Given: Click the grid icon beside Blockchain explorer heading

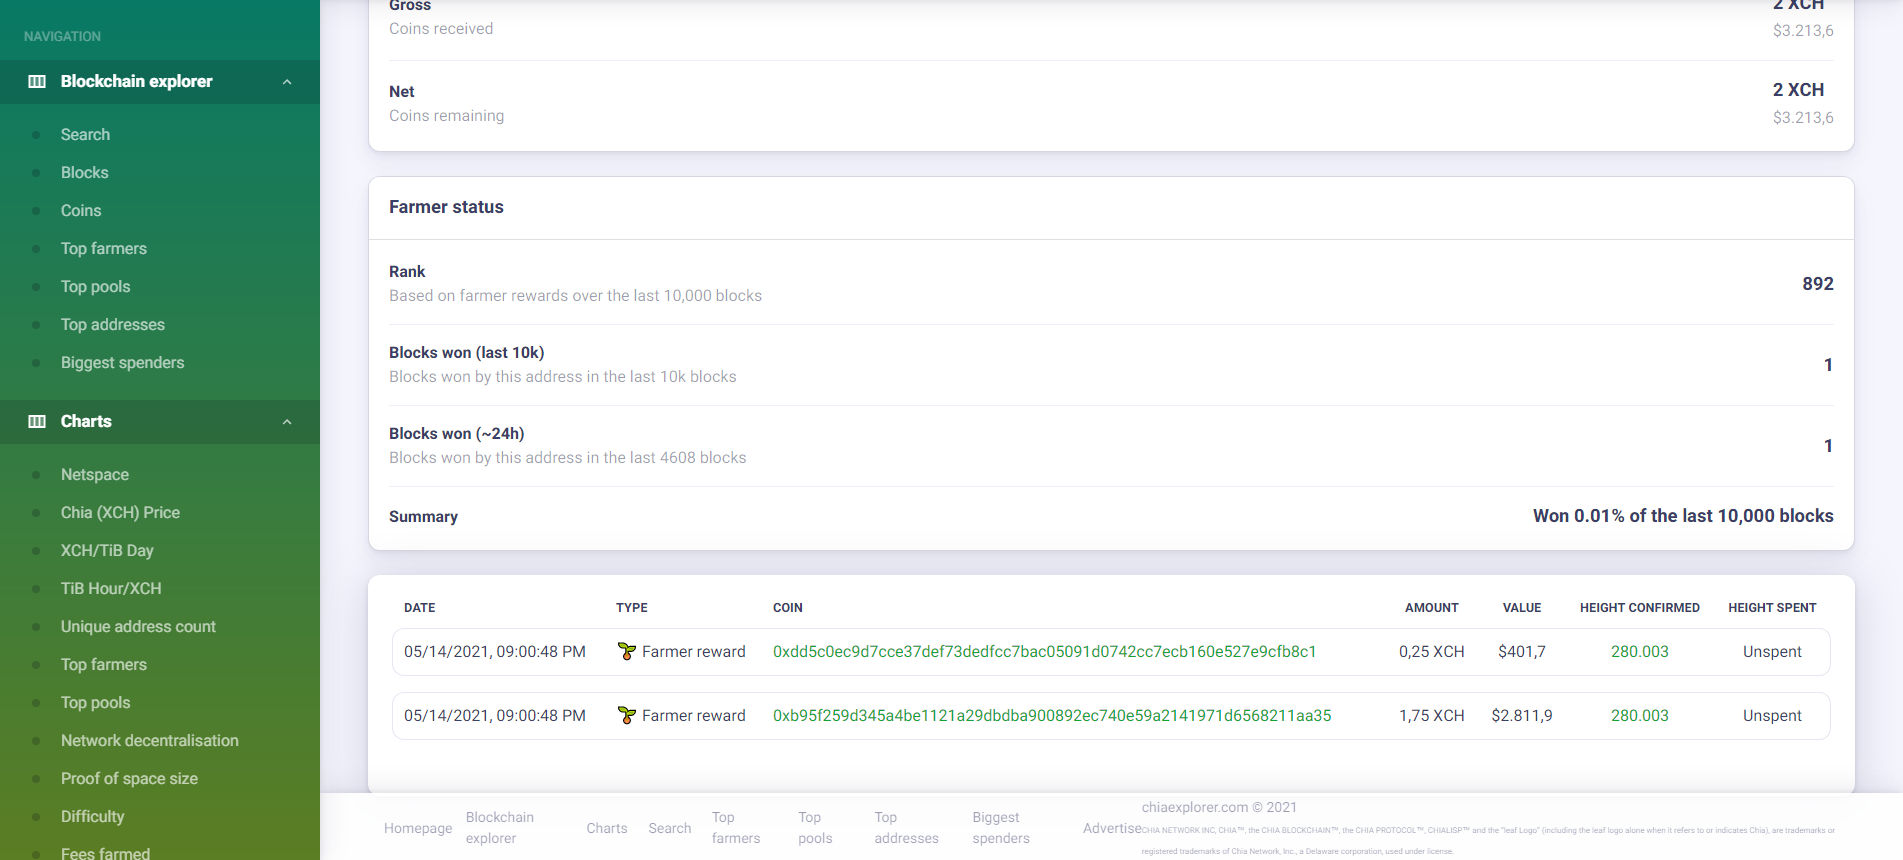Looking at the screenshot, I should (37, 81).
